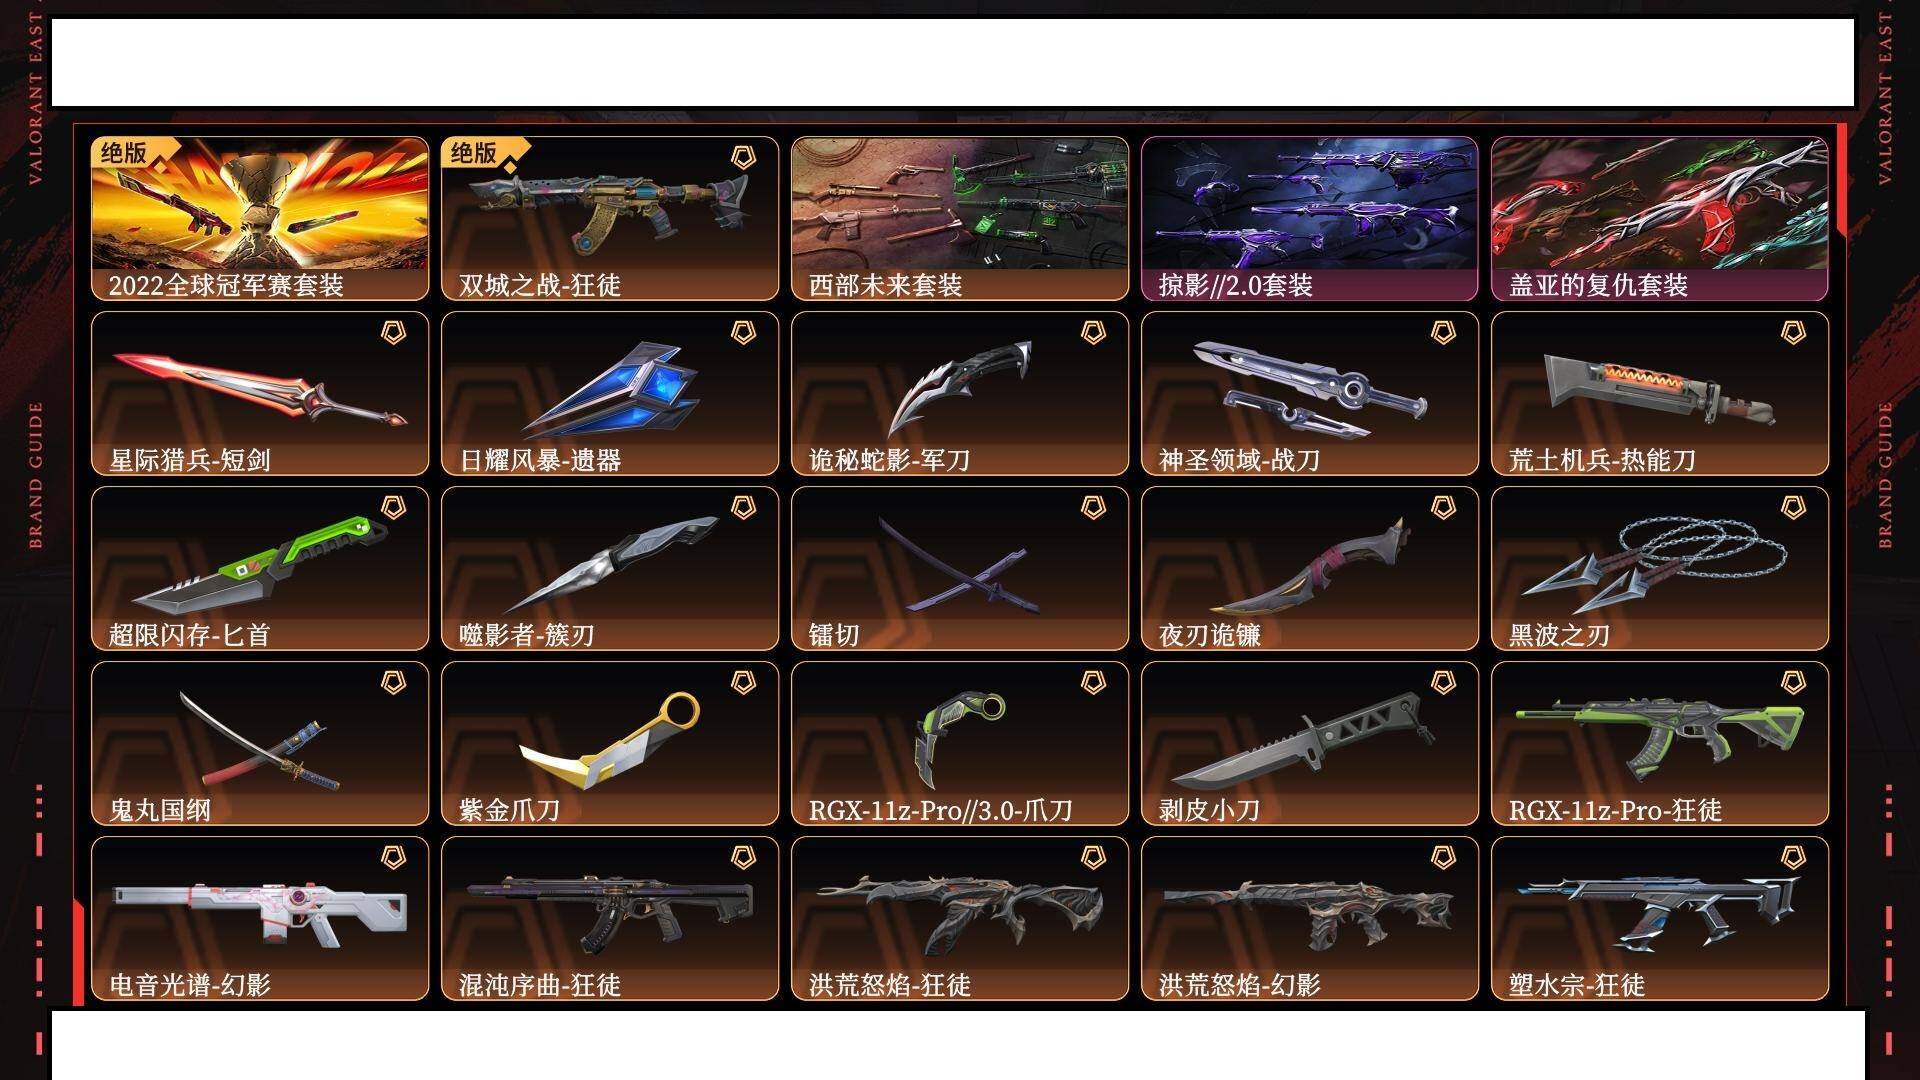Viewport: 1920px width, 1080px height.
Task: Click the badge icon on 镭切 card
Action: click(x=1093, y=508)
